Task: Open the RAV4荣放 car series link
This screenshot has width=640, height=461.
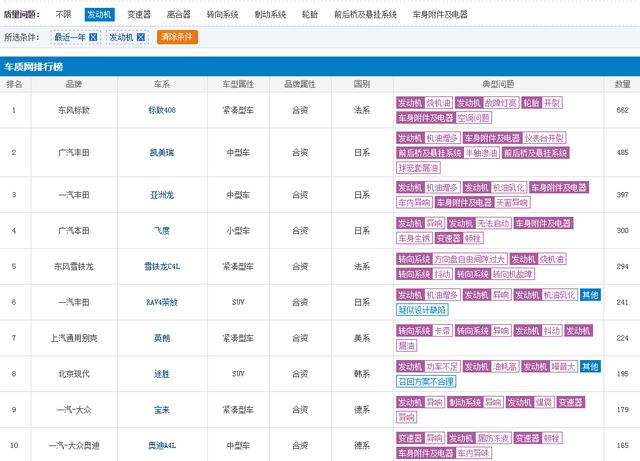Action: pos(162,303)
